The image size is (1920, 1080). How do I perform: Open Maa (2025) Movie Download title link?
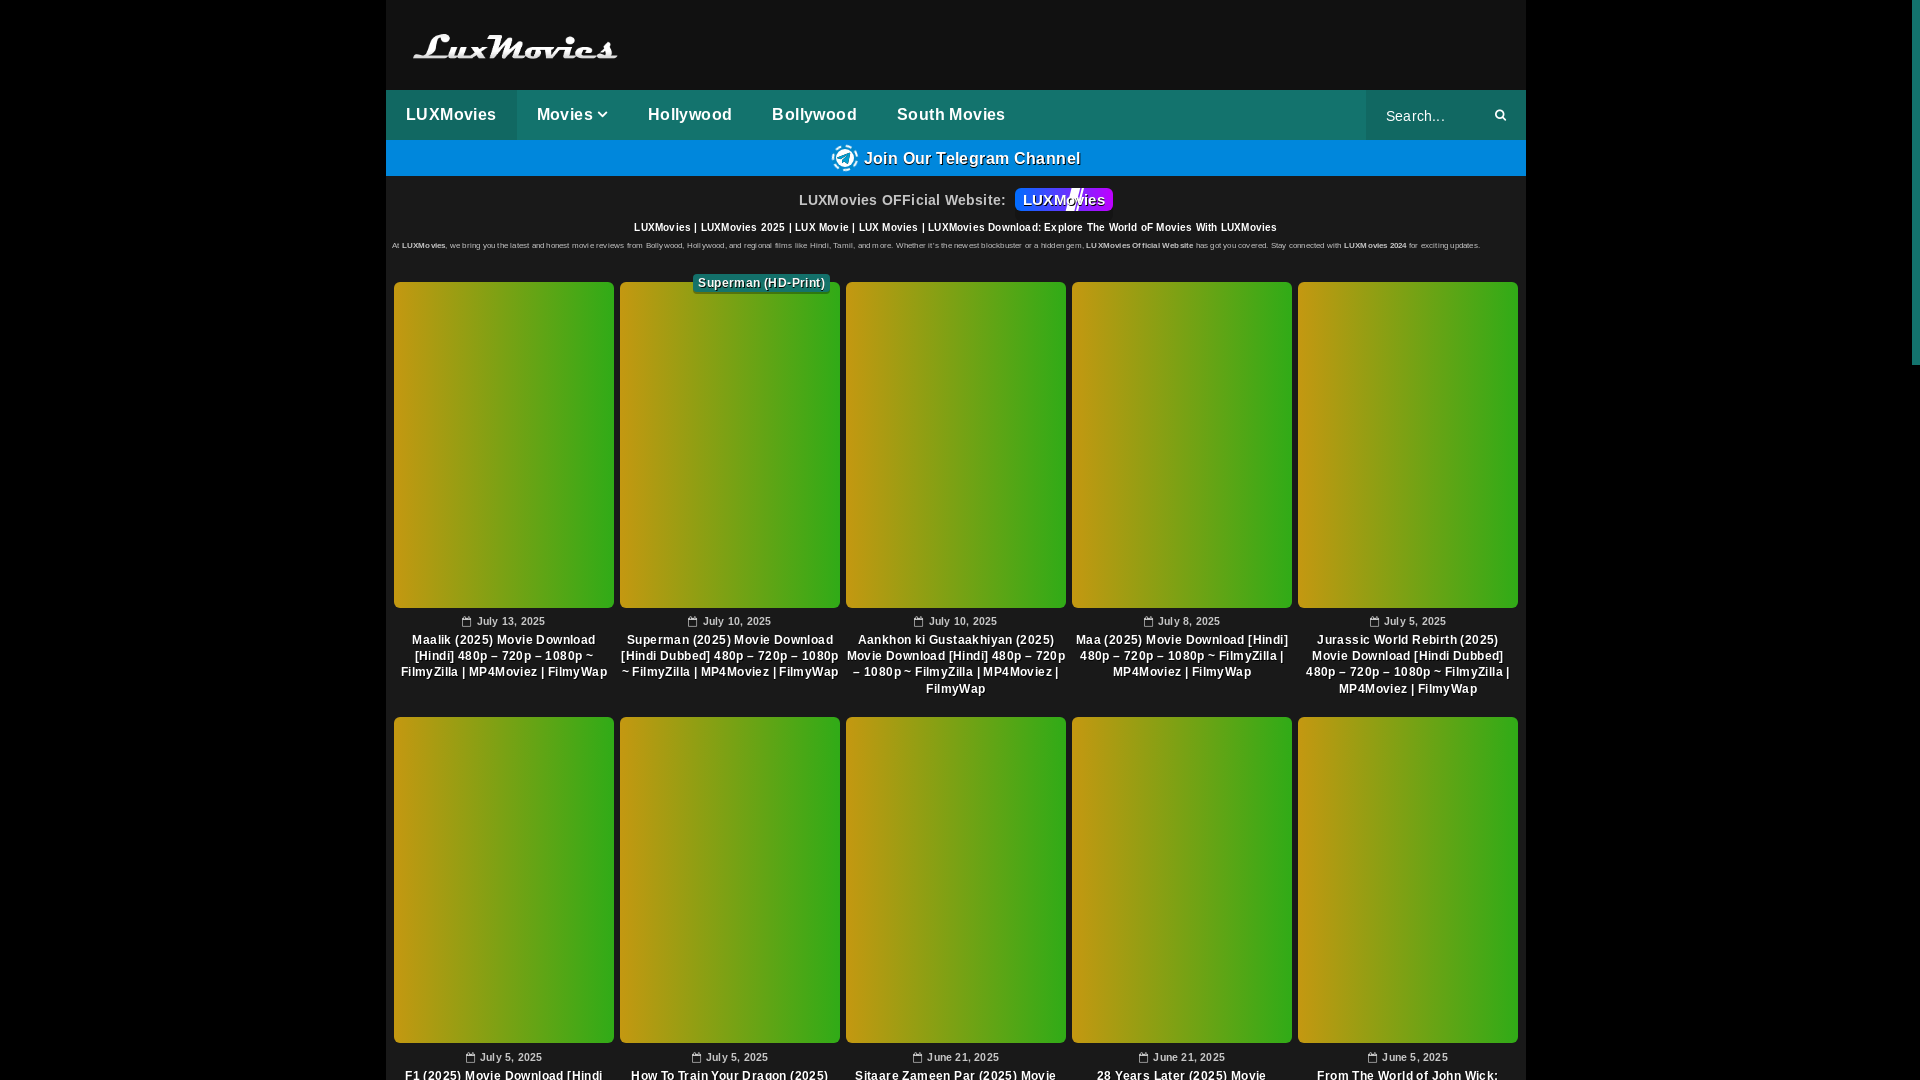[x=1182, y=656]
